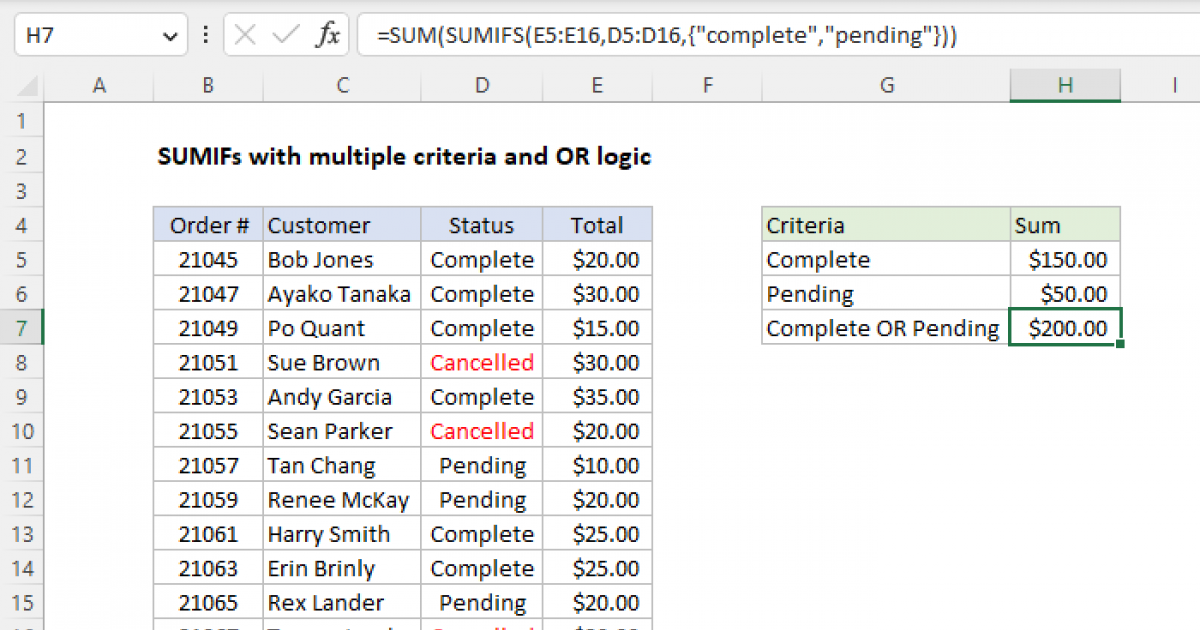The height and width of the screenshot is (630, 1200).
Task: Select row 4 header
Action: (x=22, y=225)
